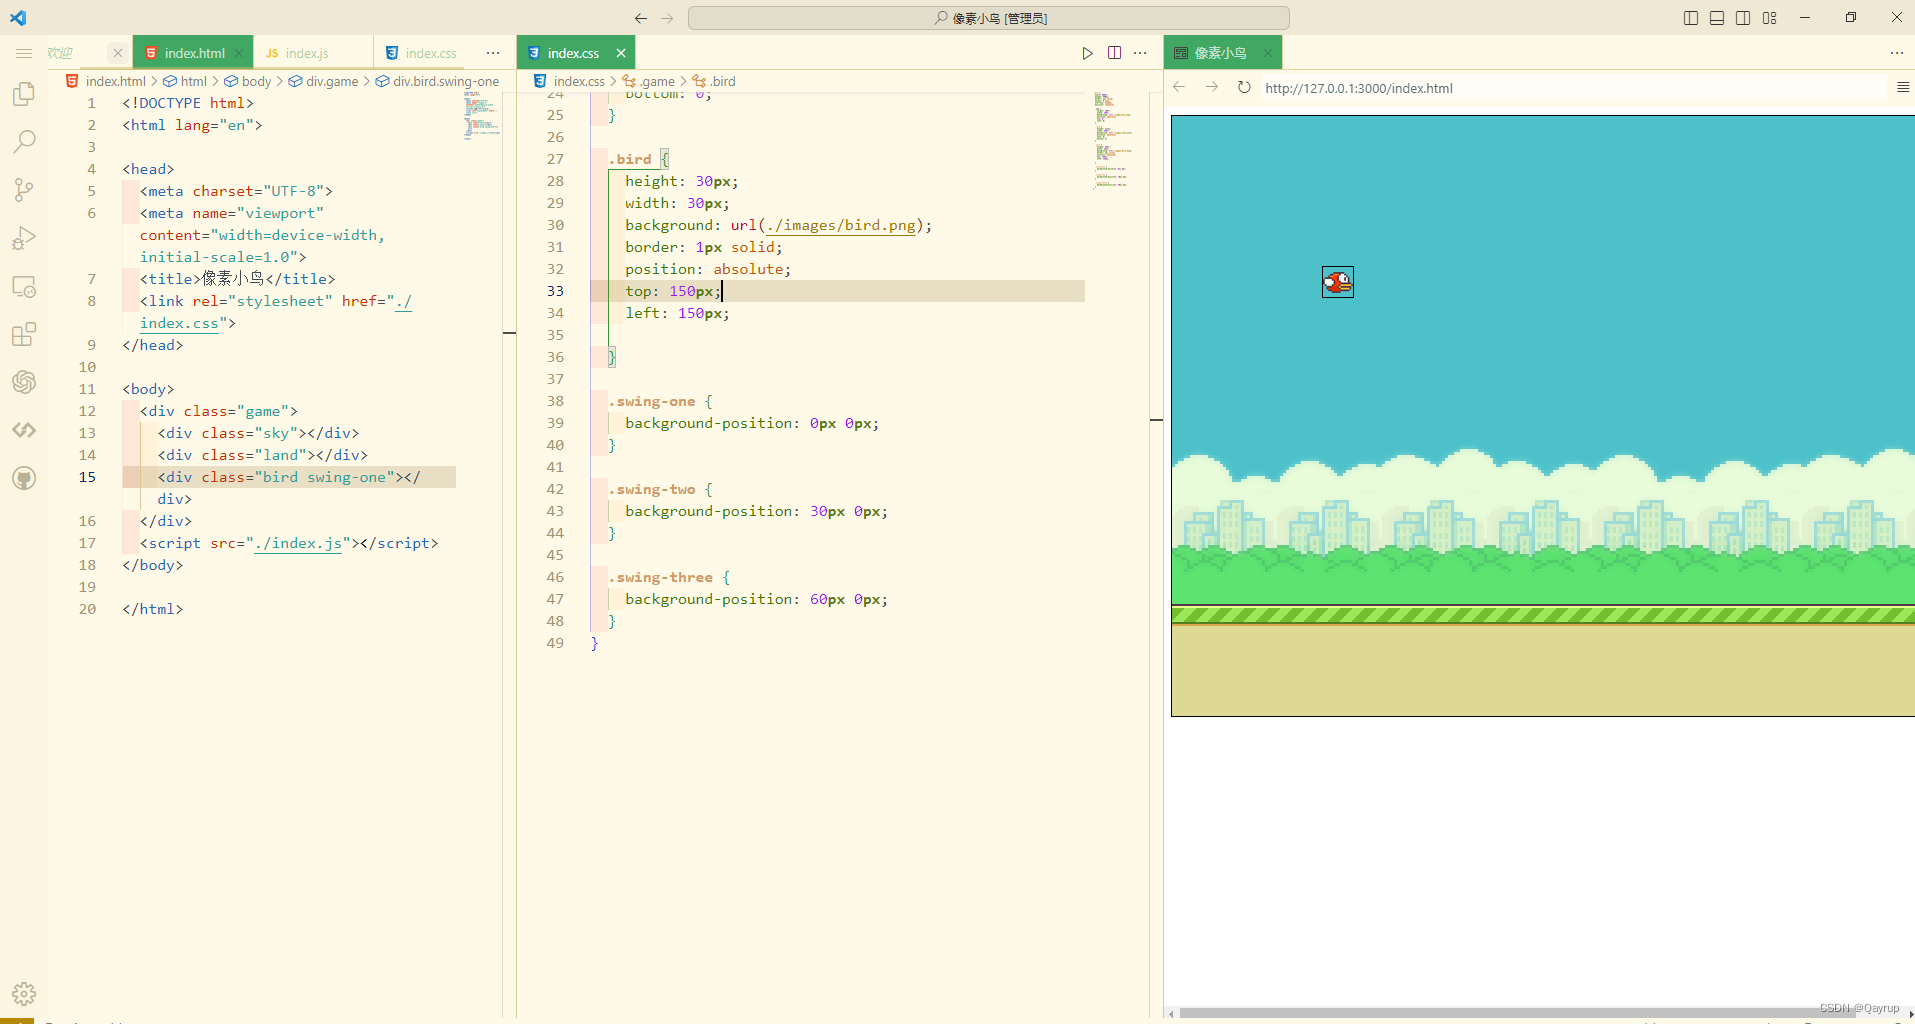The width and height of the screenshot is (1915, 1024).
Task: Click the index.html minimap
Action: point(482,117)
